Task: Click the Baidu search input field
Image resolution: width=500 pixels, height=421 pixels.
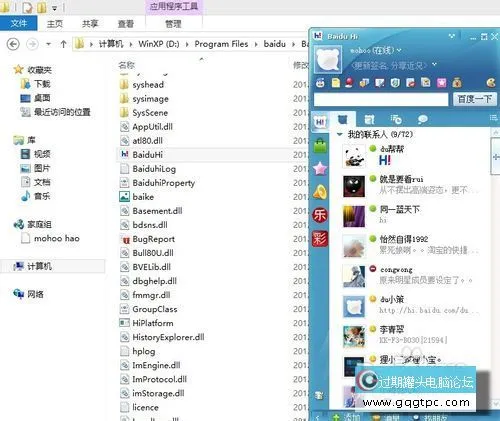Action: (x=381, y=99)
